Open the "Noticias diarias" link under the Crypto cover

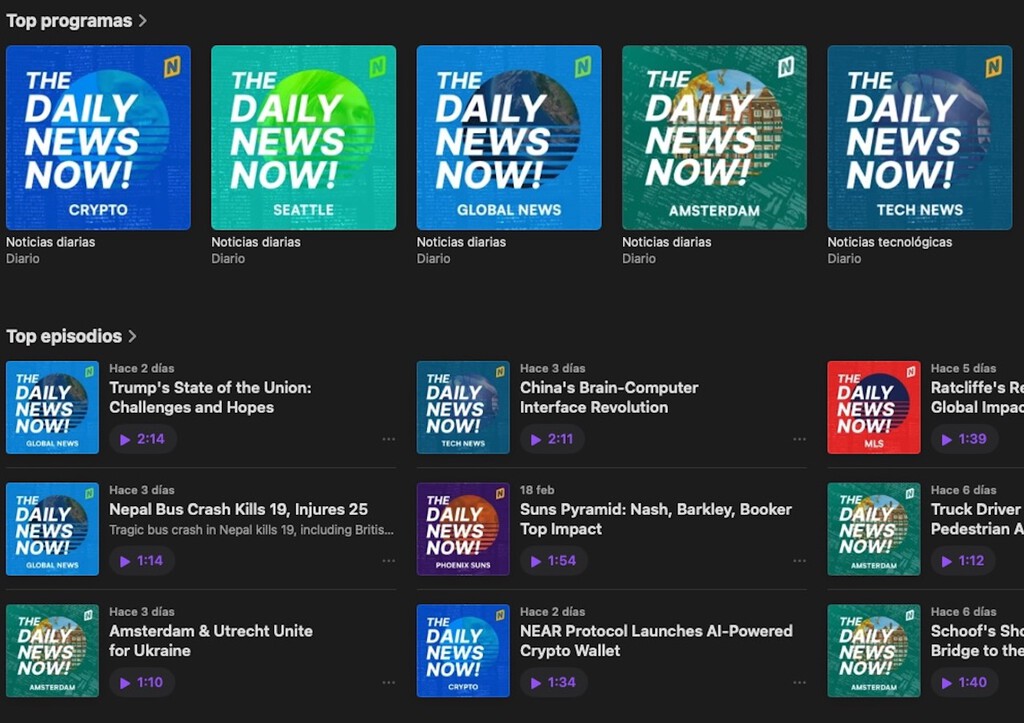point(50,241)
